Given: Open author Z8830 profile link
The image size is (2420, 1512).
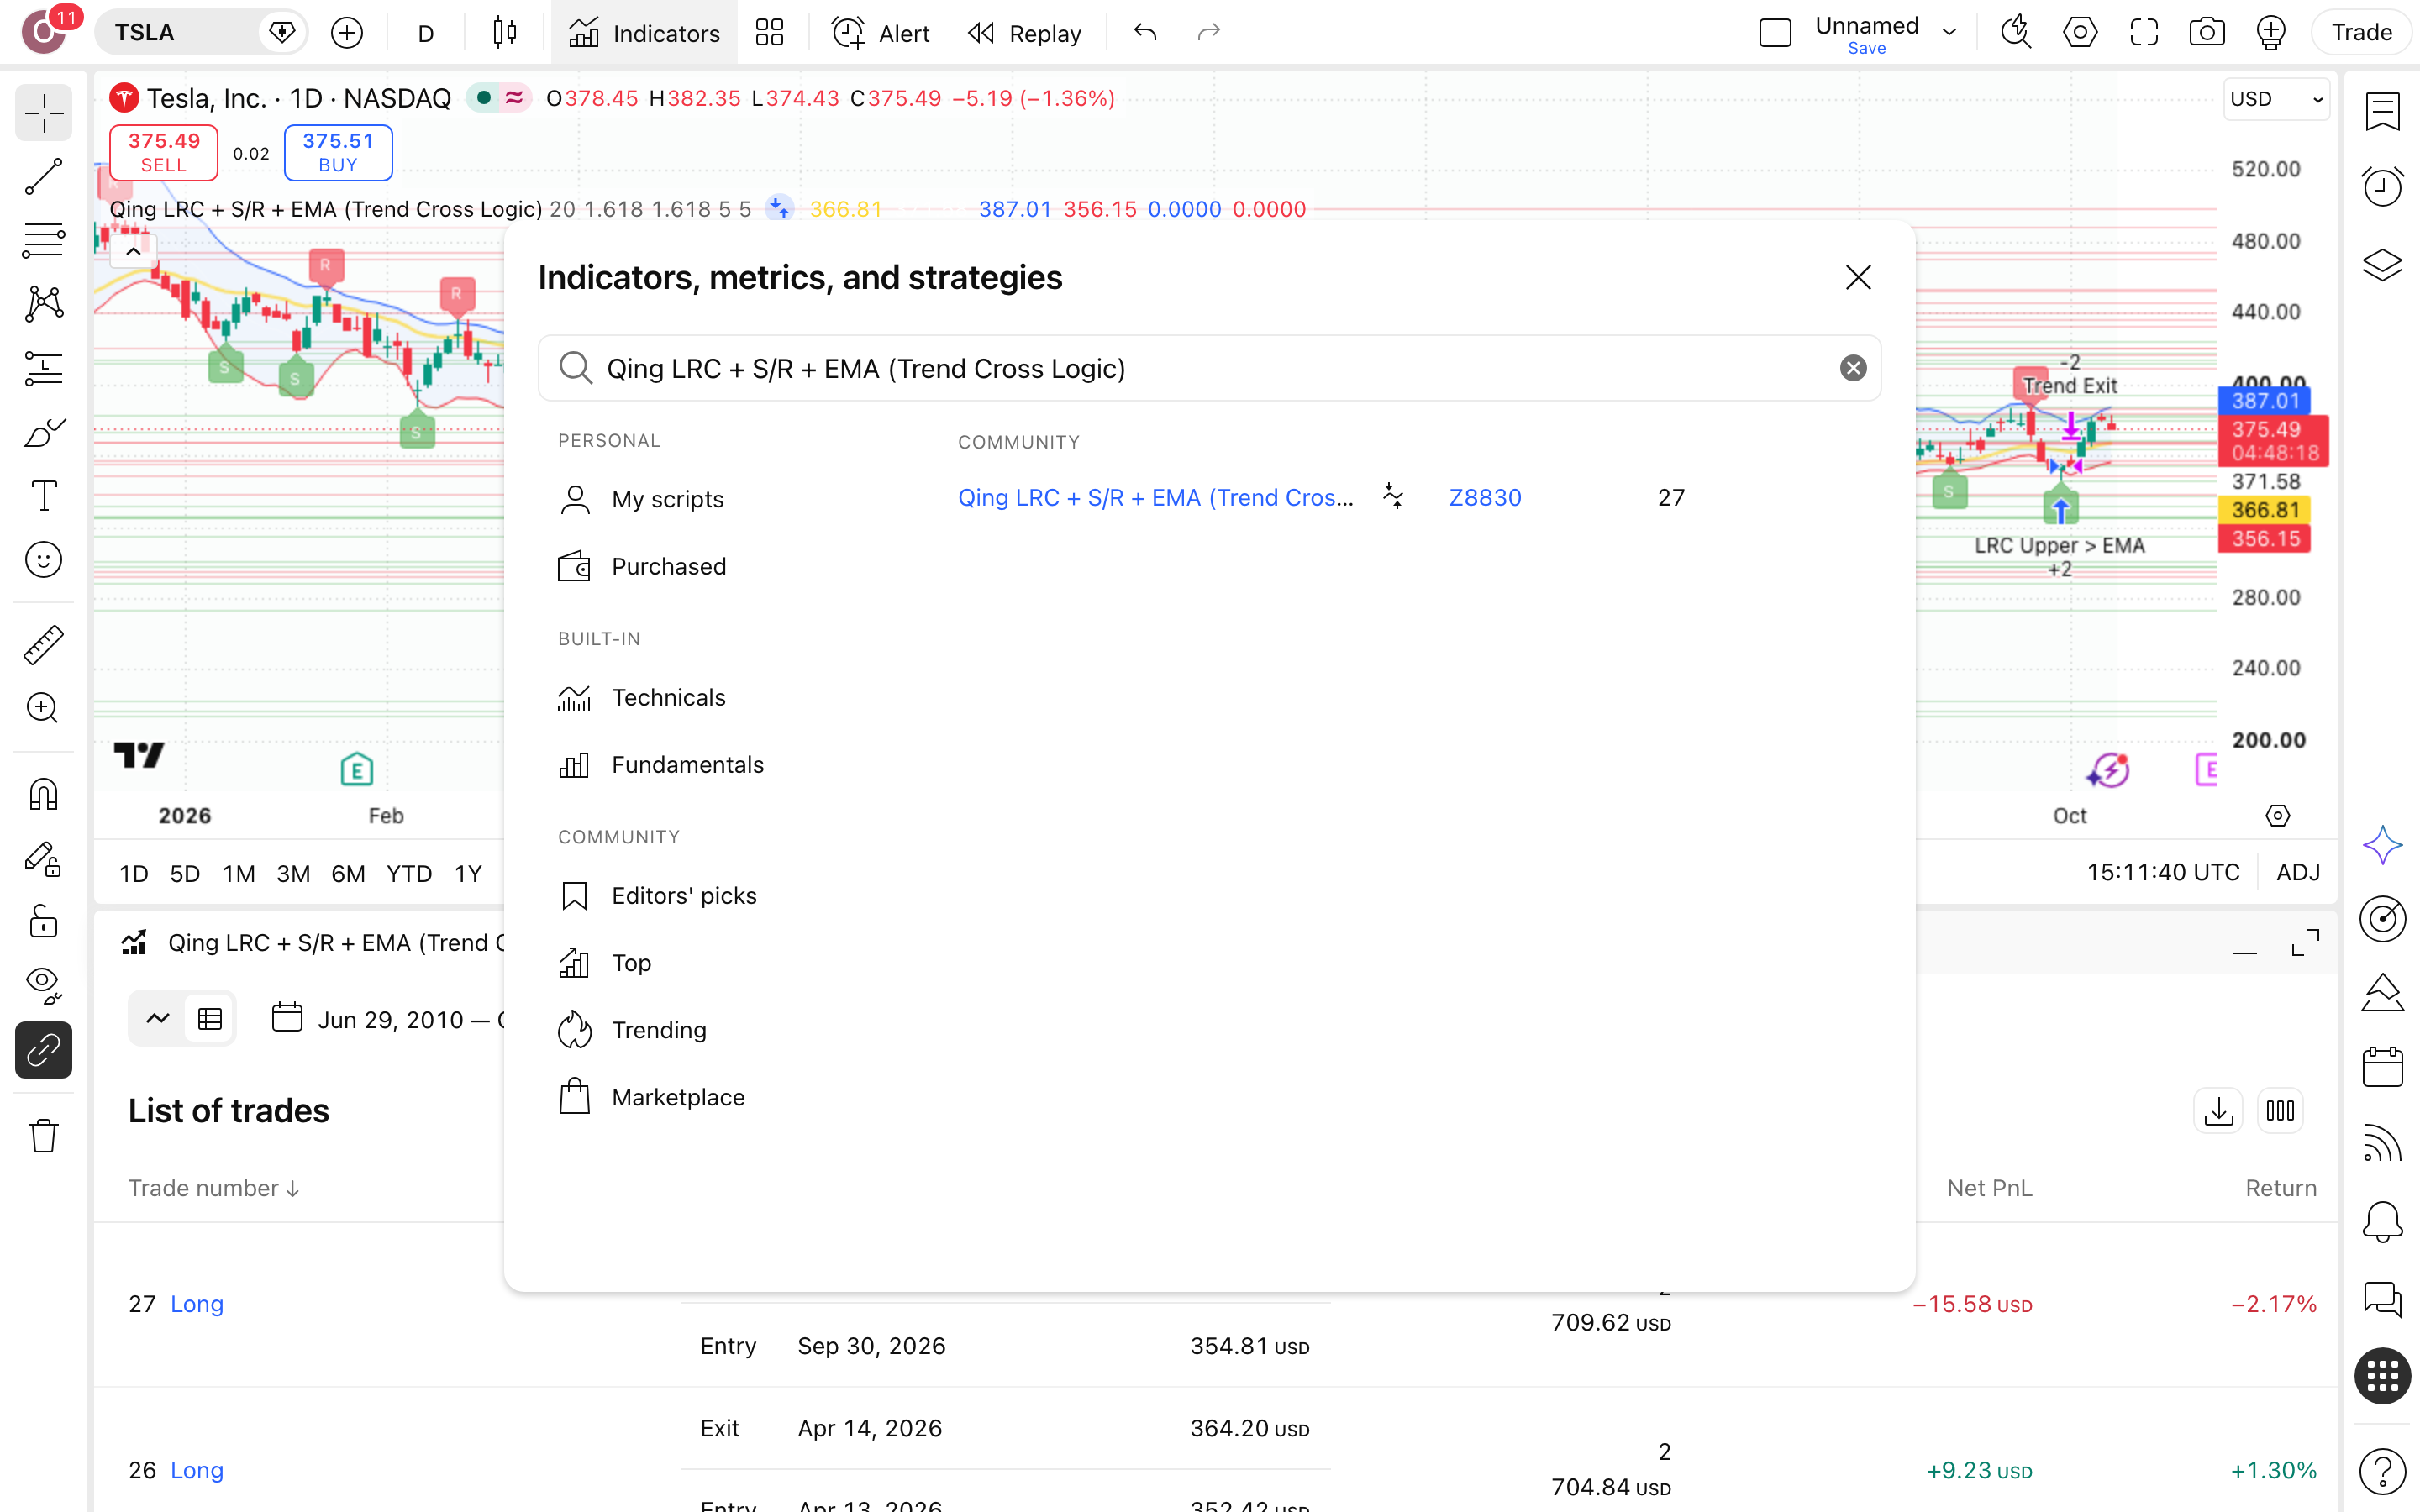Looking at the screenshot, I should (x=1484, y=497).
